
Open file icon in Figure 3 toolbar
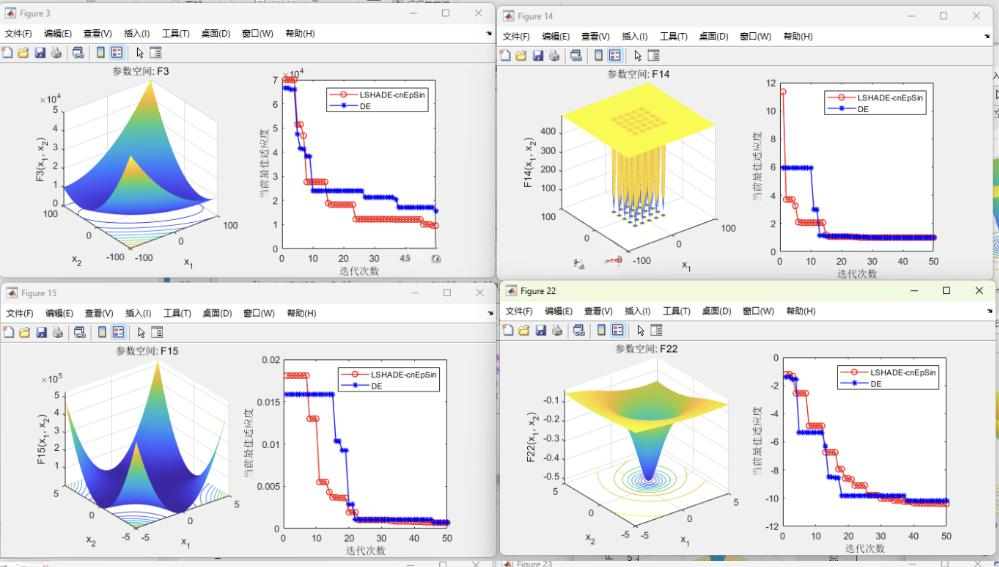[24, 53]
